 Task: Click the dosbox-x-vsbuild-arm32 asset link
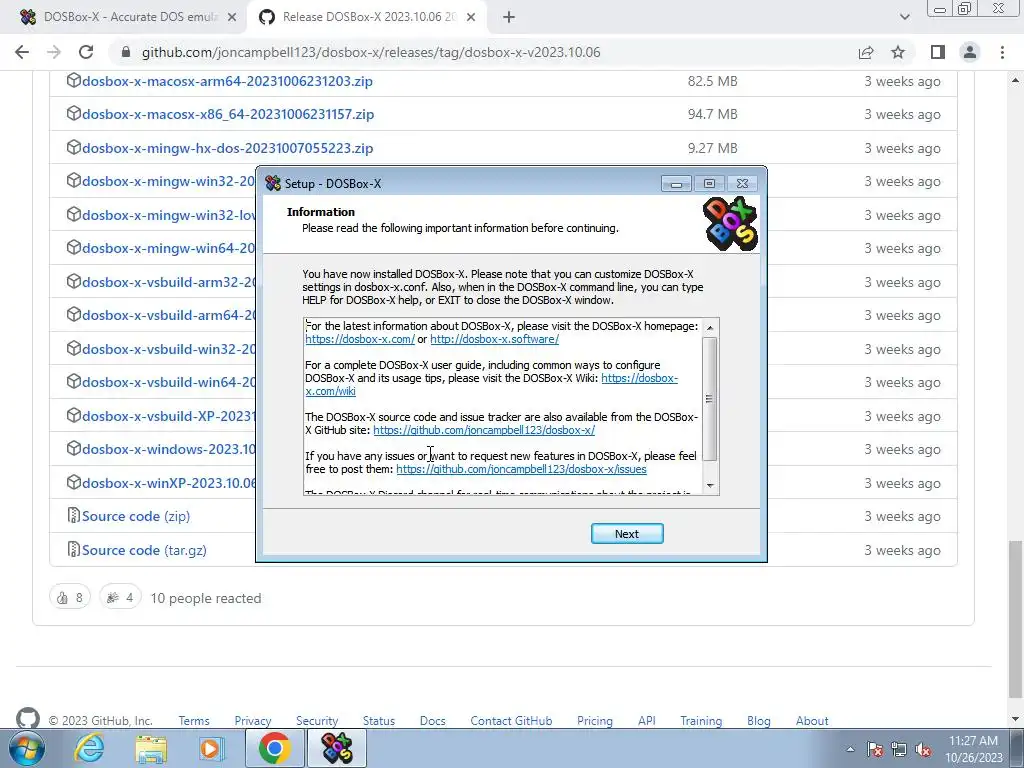[168, 282]
